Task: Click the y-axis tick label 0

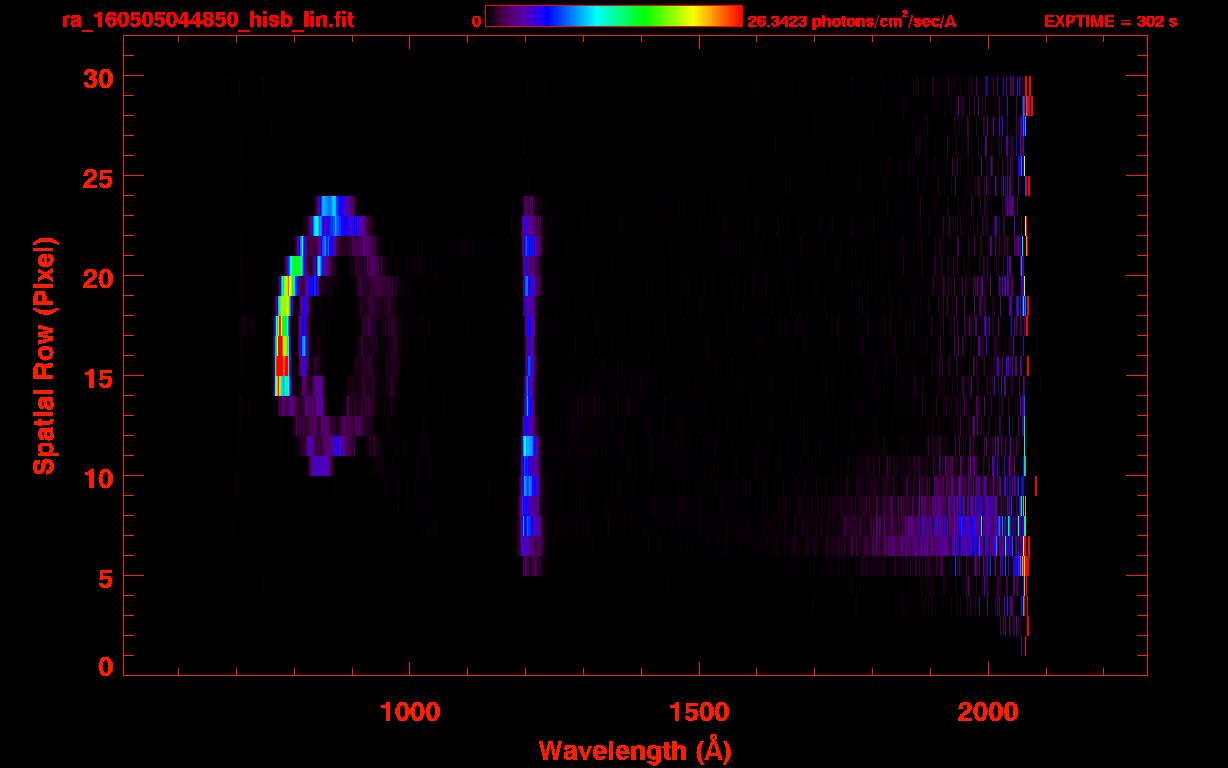Action: 105,665
